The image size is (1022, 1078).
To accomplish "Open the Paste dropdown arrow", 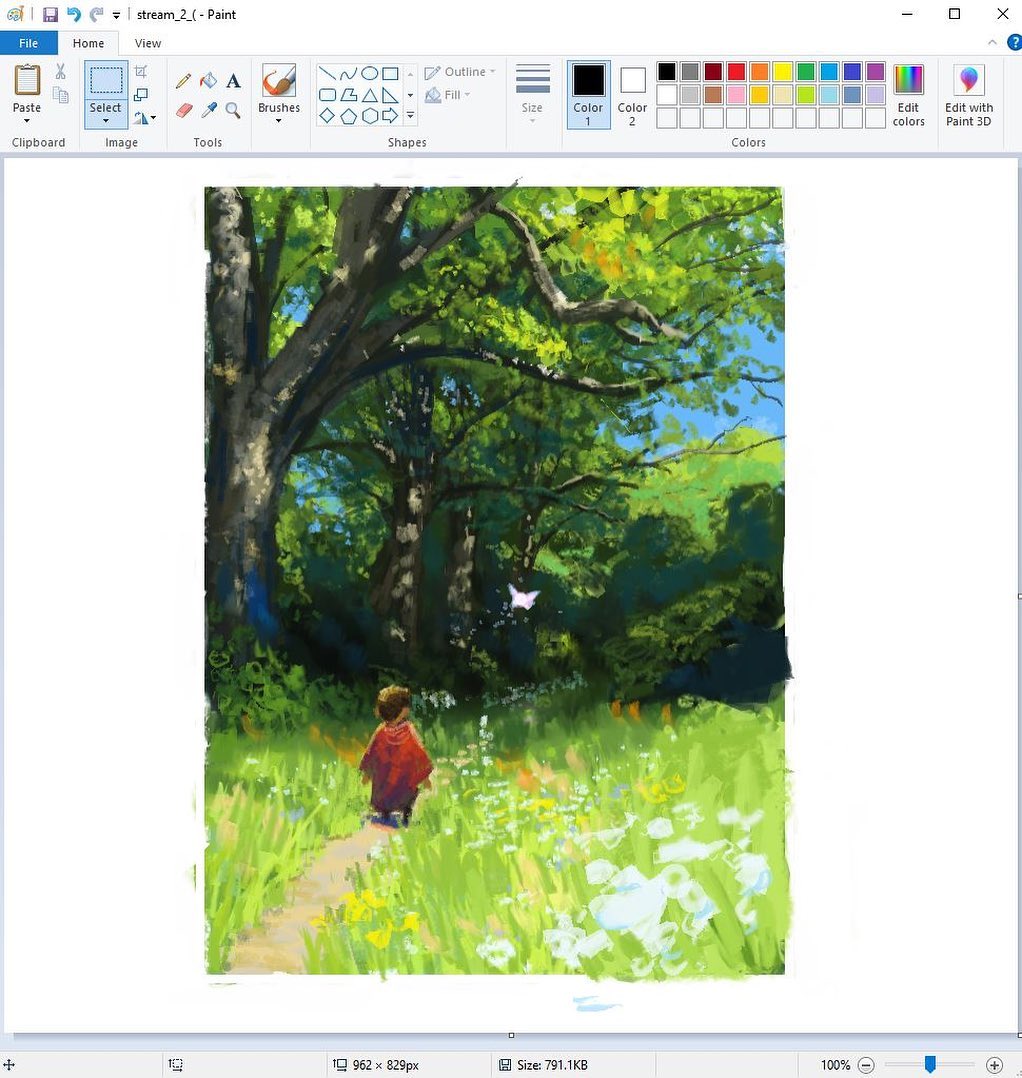I will pos(27,121).
